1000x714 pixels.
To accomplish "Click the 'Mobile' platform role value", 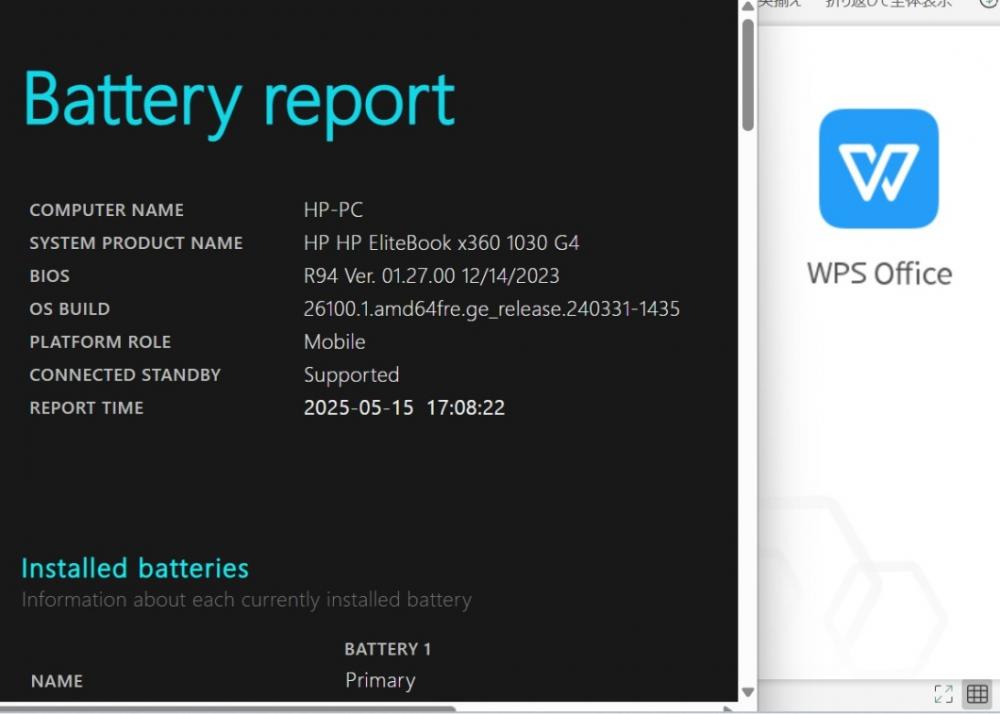I will click(335, 342).
